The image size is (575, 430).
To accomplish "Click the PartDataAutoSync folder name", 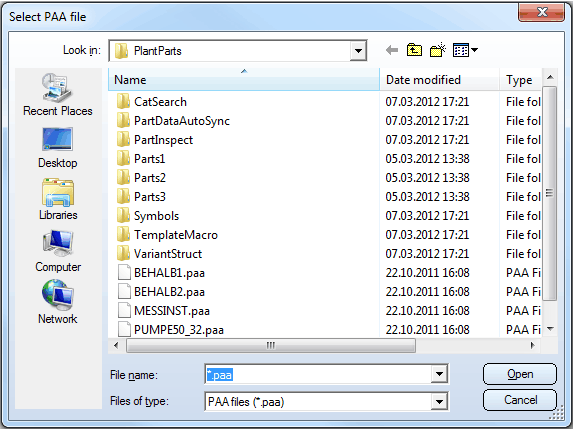I will point(182,121).
